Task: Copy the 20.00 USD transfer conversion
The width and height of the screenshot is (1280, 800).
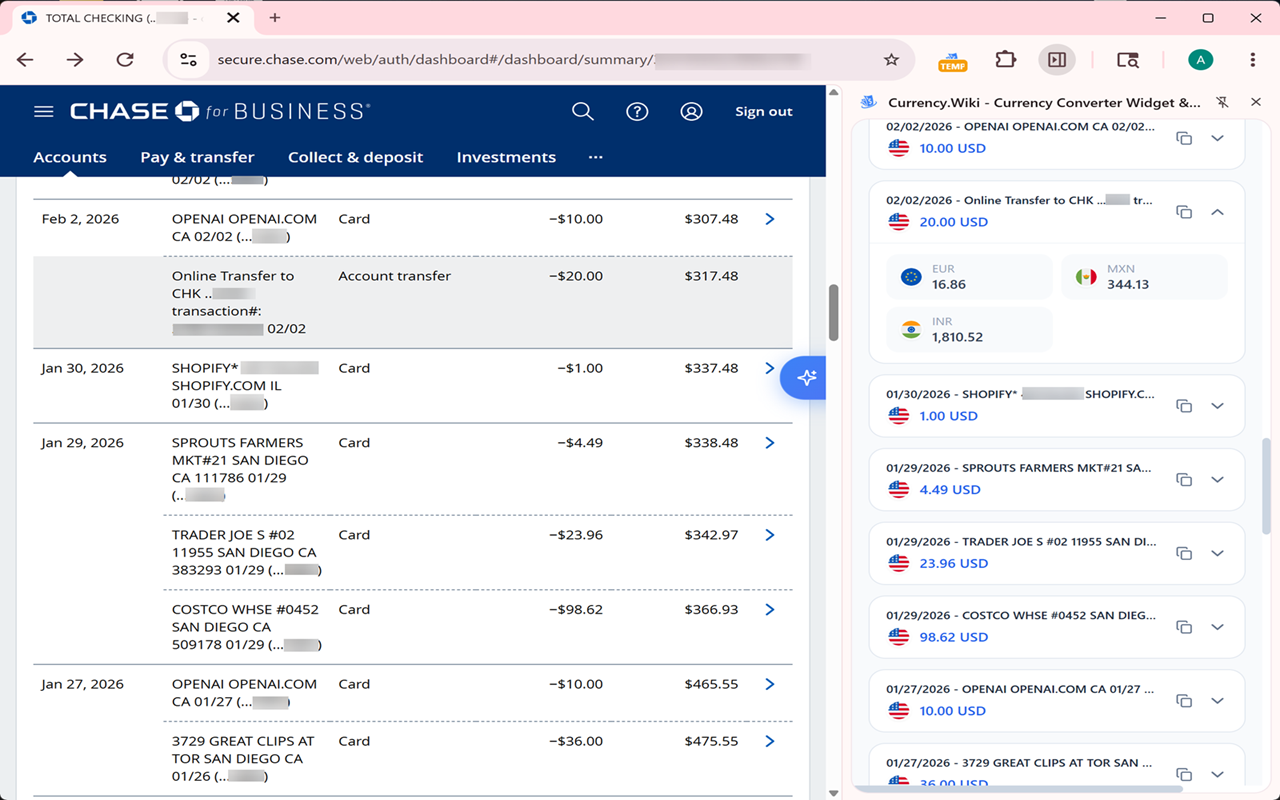Action: [1184, 212]
